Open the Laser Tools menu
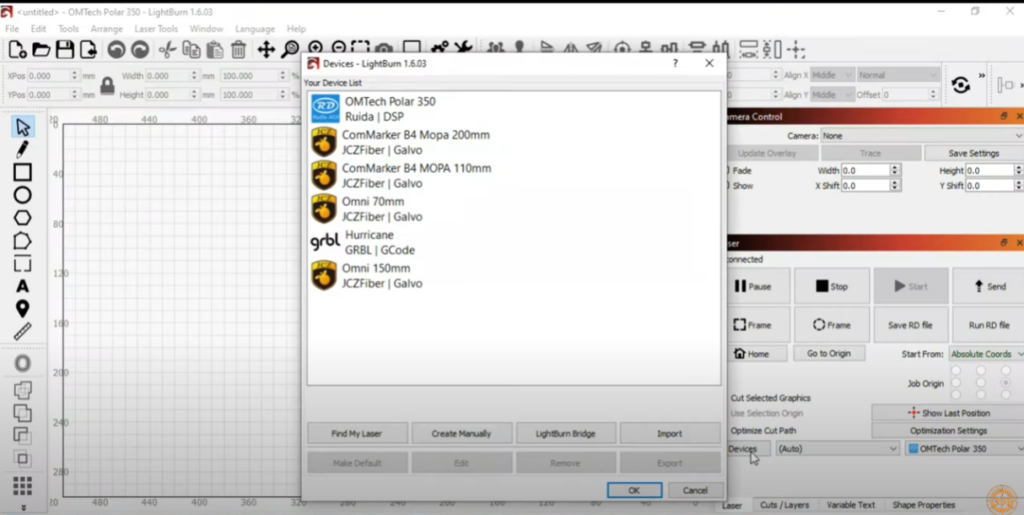Image resolution: width=1024 pixels, height=515 pixels. click(155, 29)
